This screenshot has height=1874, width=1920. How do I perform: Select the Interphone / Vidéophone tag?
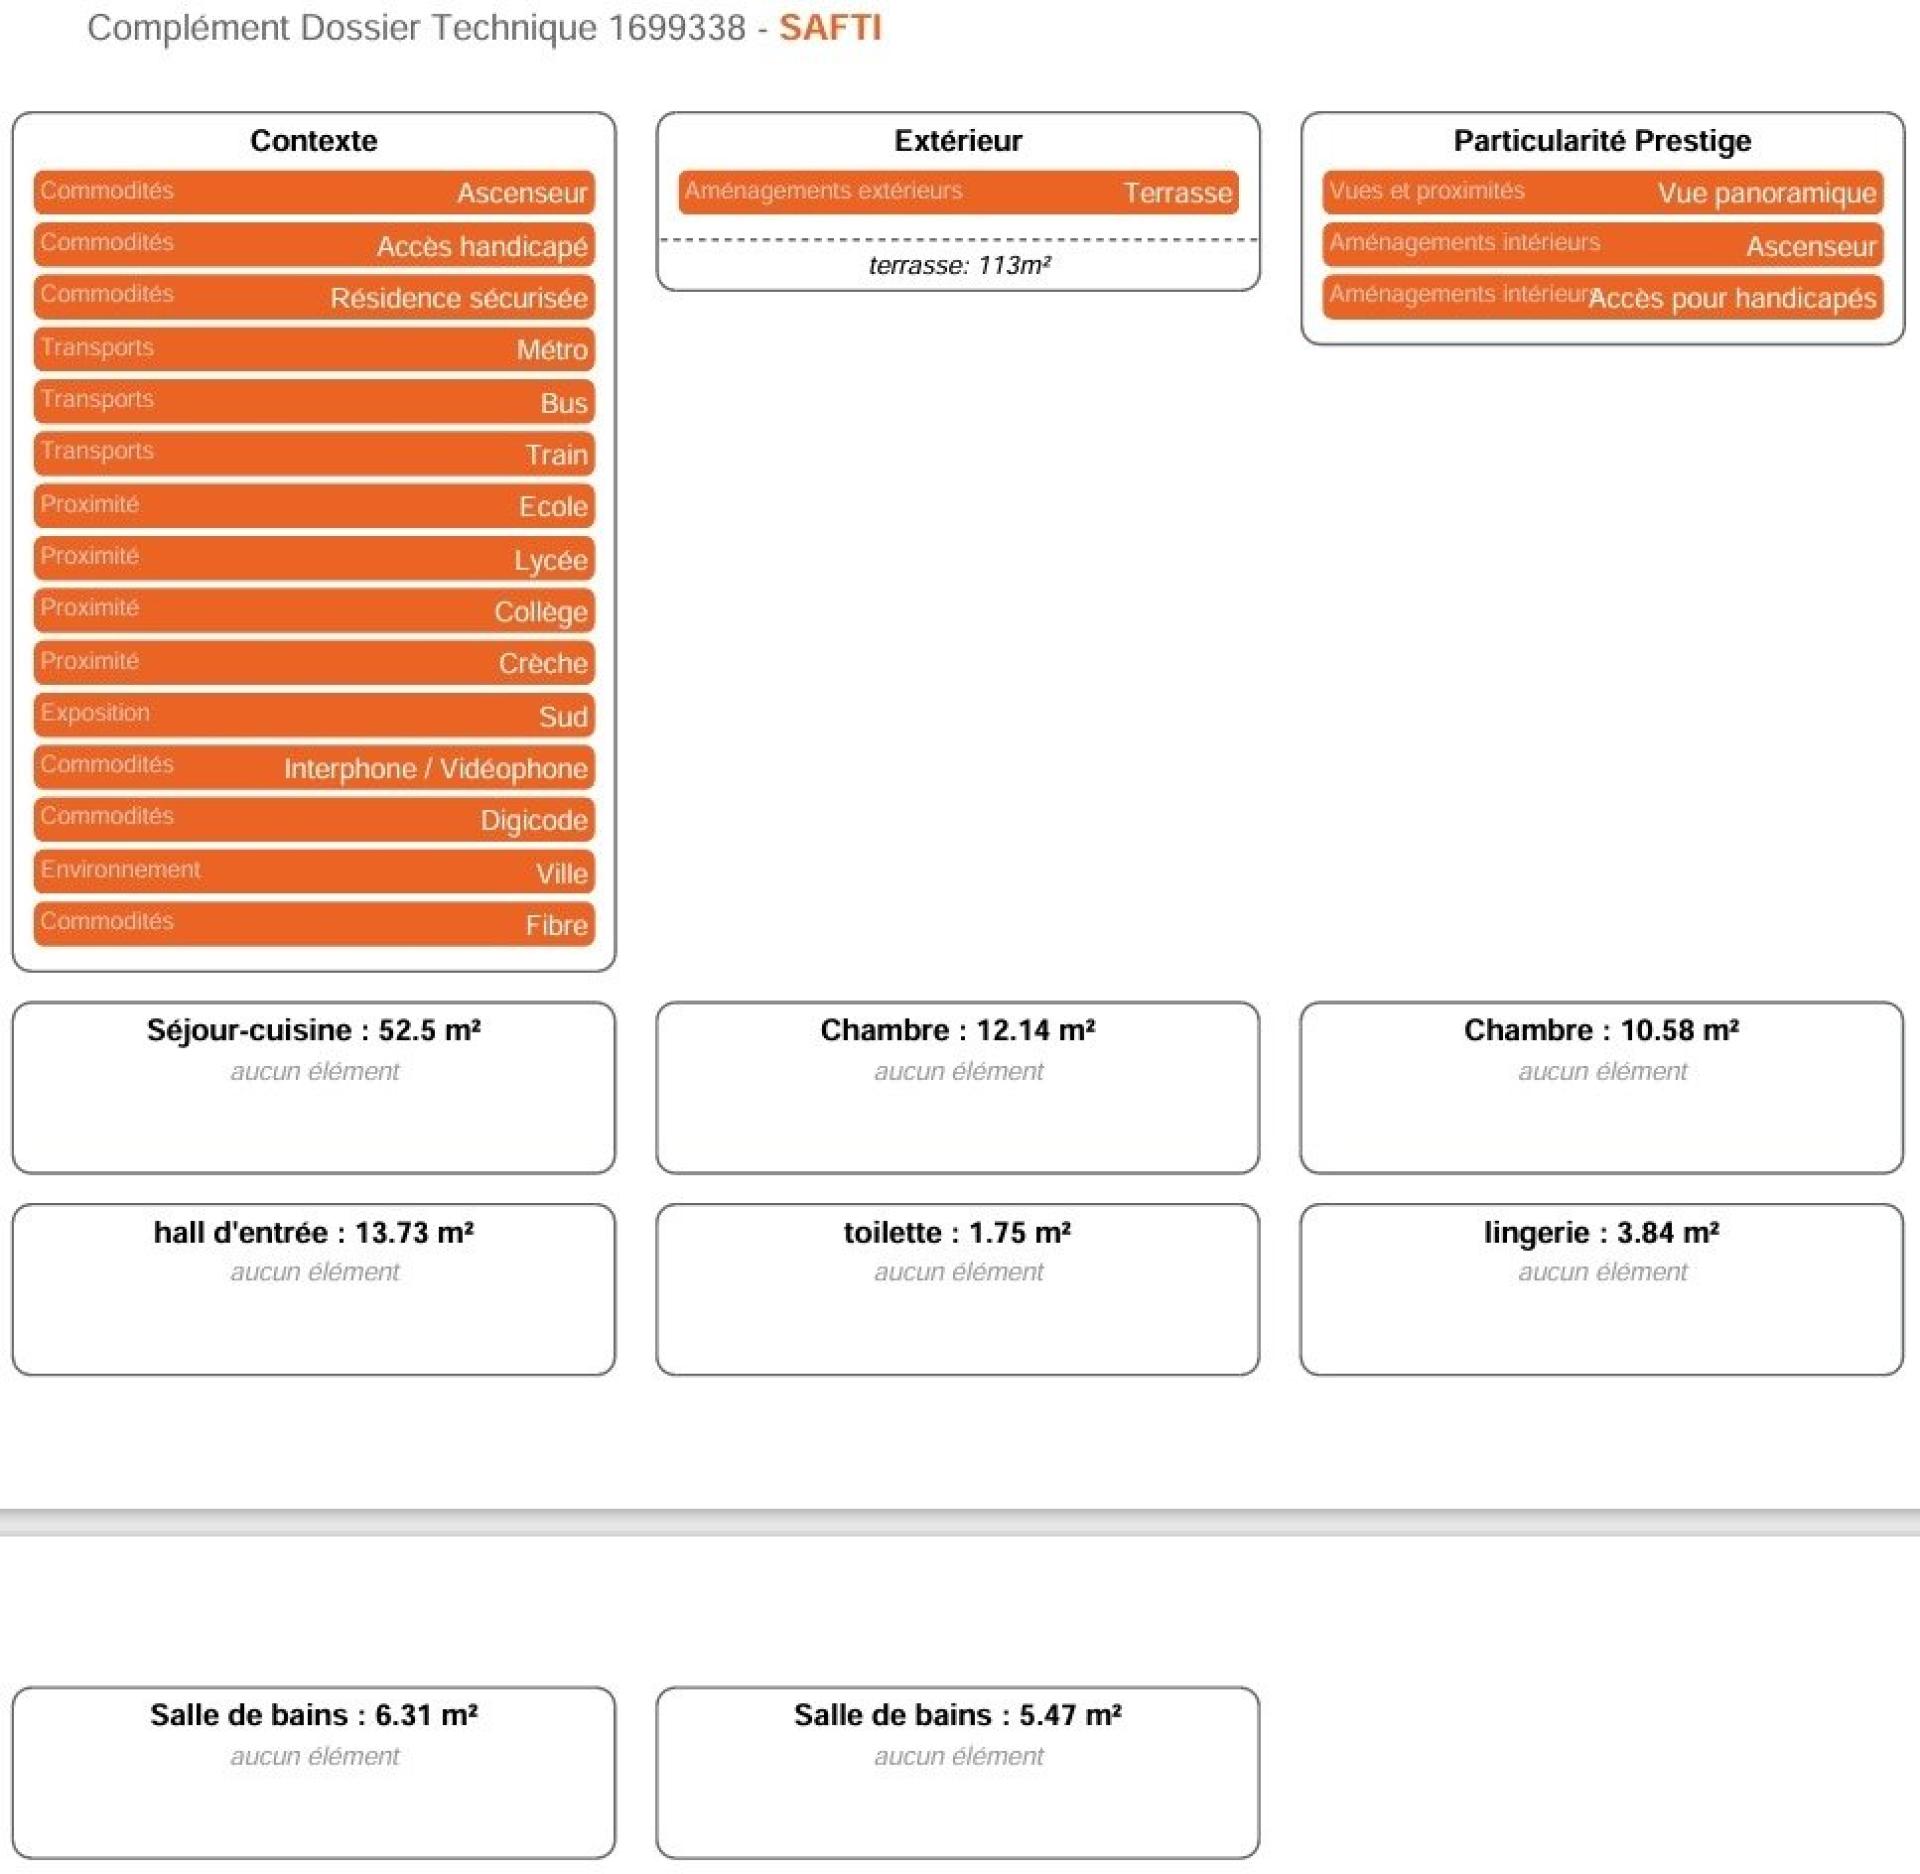tap(314, 768)
